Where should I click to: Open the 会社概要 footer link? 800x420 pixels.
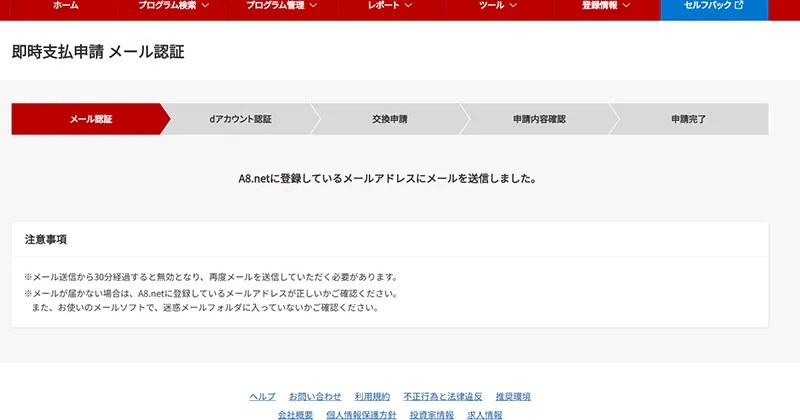(x=295, y=415)
